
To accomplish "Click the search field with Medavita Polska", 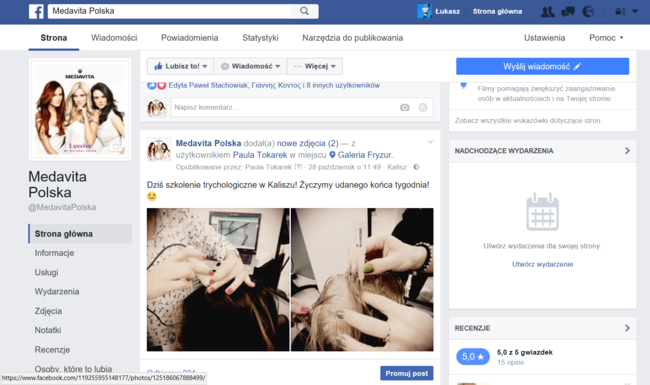I will (171, 11).
